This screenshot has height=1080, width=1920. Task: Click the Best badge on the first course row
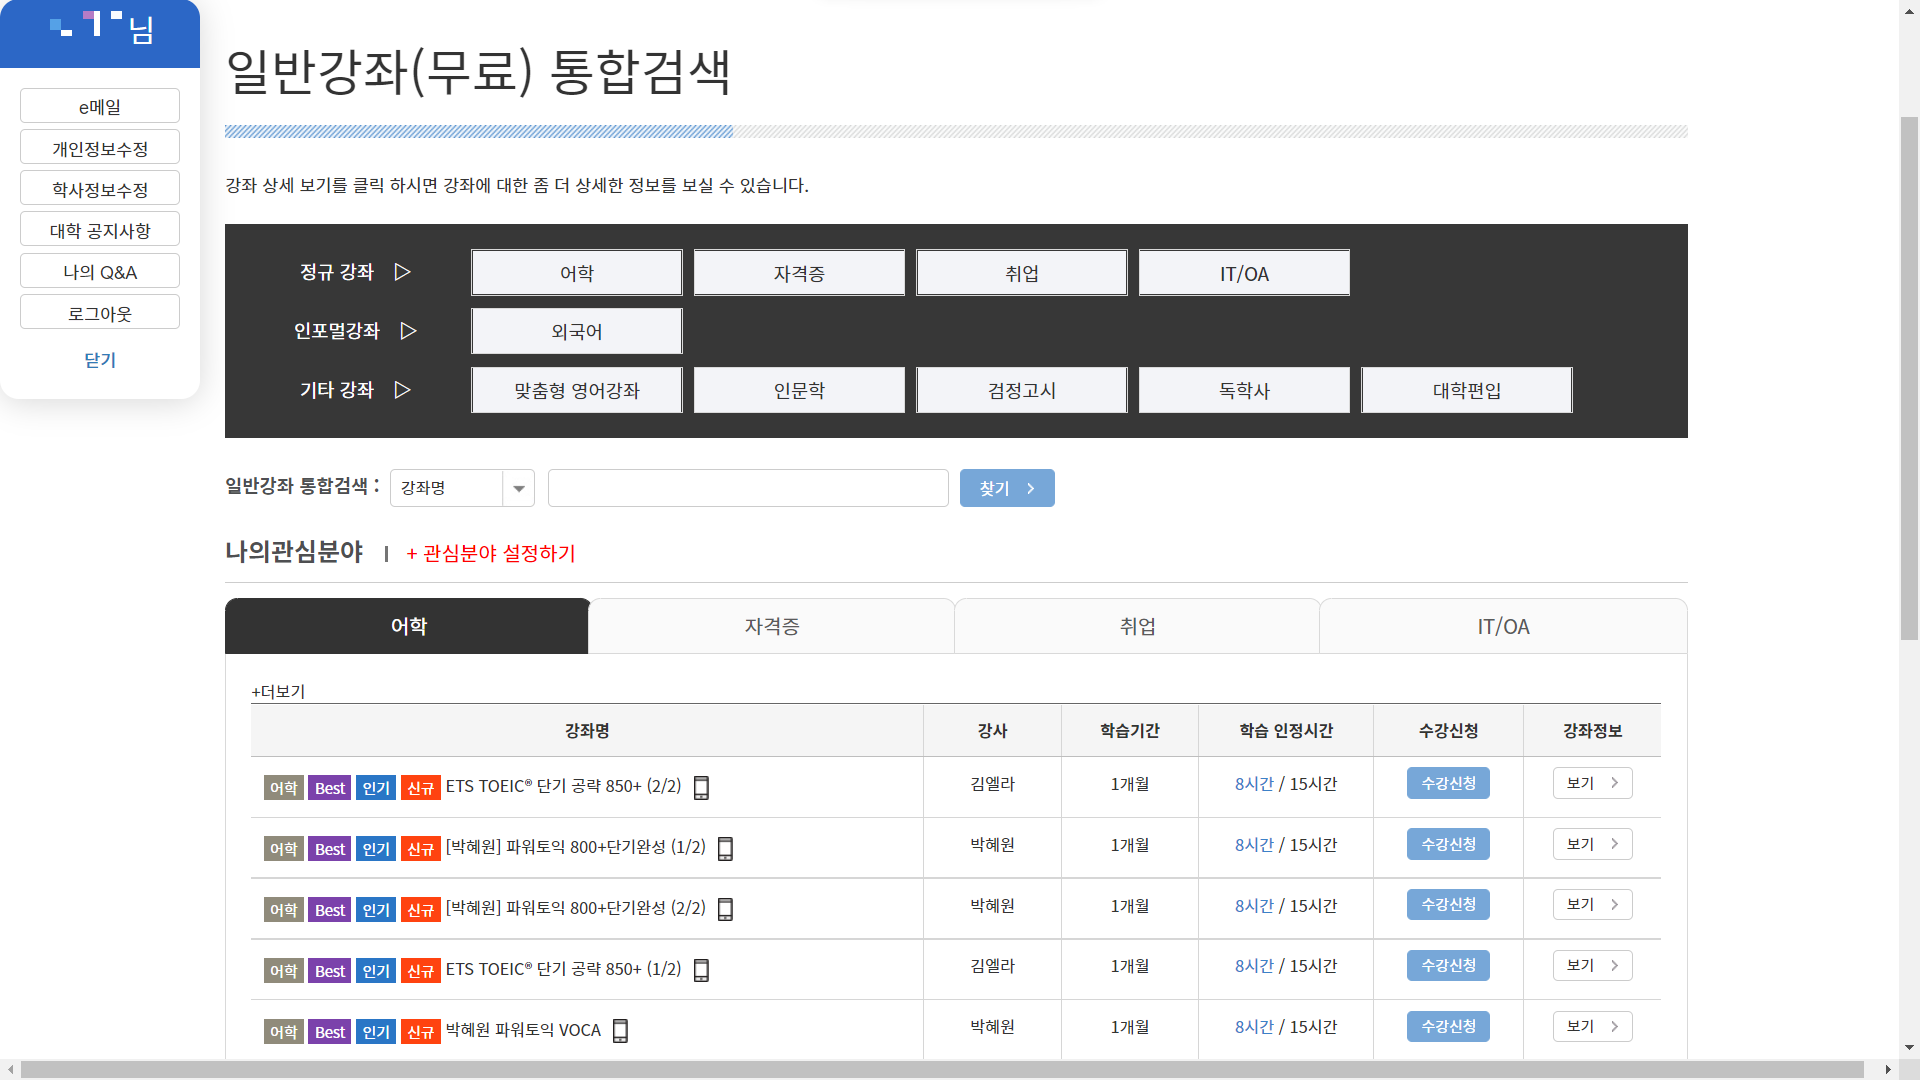click(329, 788)
